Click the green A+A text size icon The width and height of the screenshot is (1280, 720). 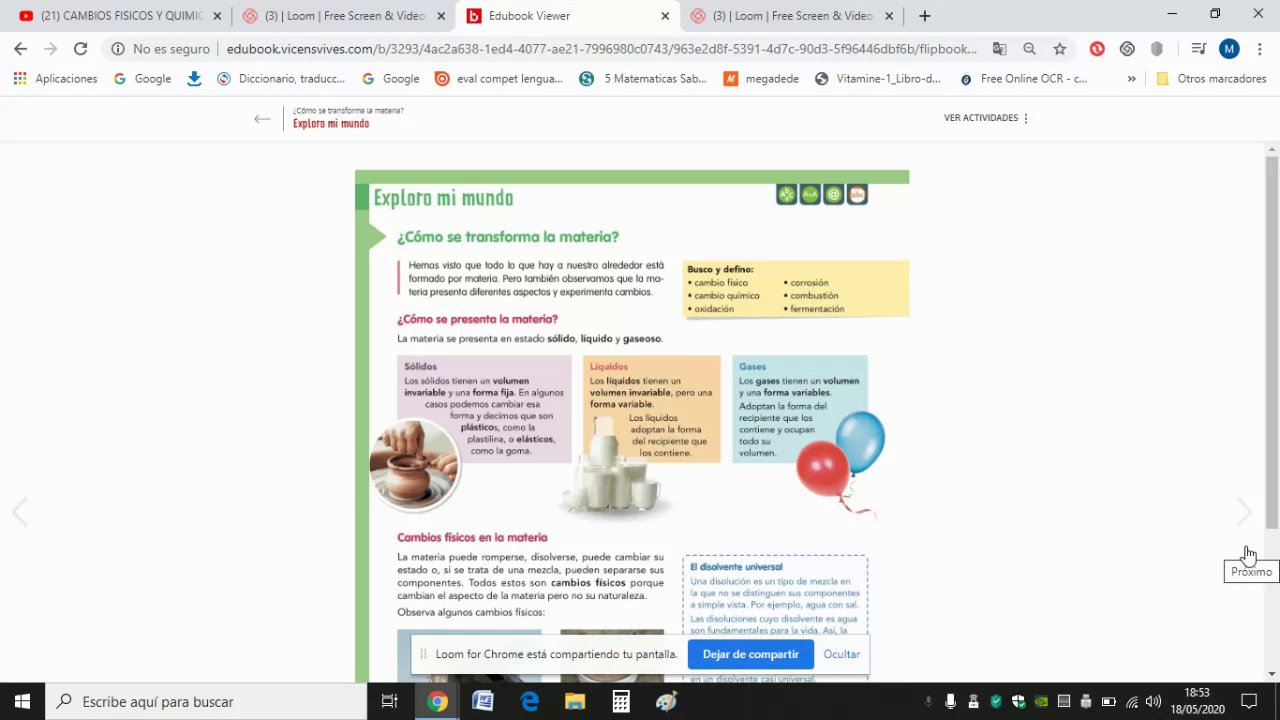[810, 195]
